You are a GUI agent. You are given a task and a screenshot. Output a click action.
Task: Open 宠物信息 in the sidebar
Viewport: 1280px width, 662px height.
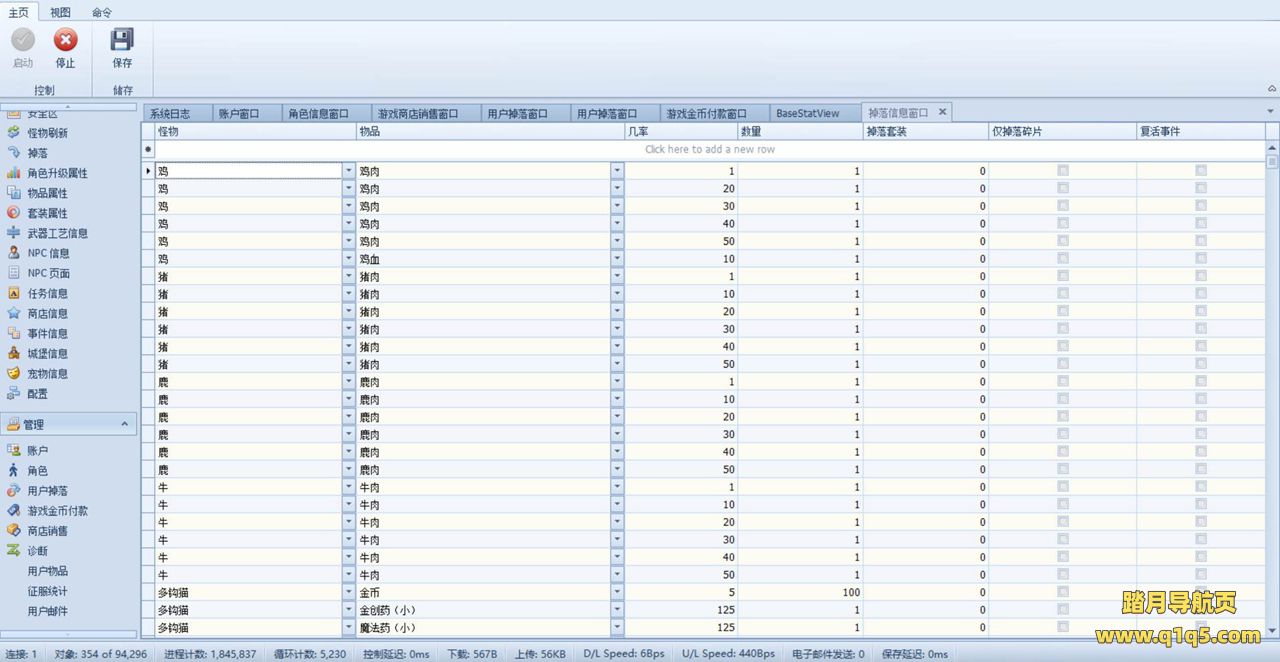point(47,373)
